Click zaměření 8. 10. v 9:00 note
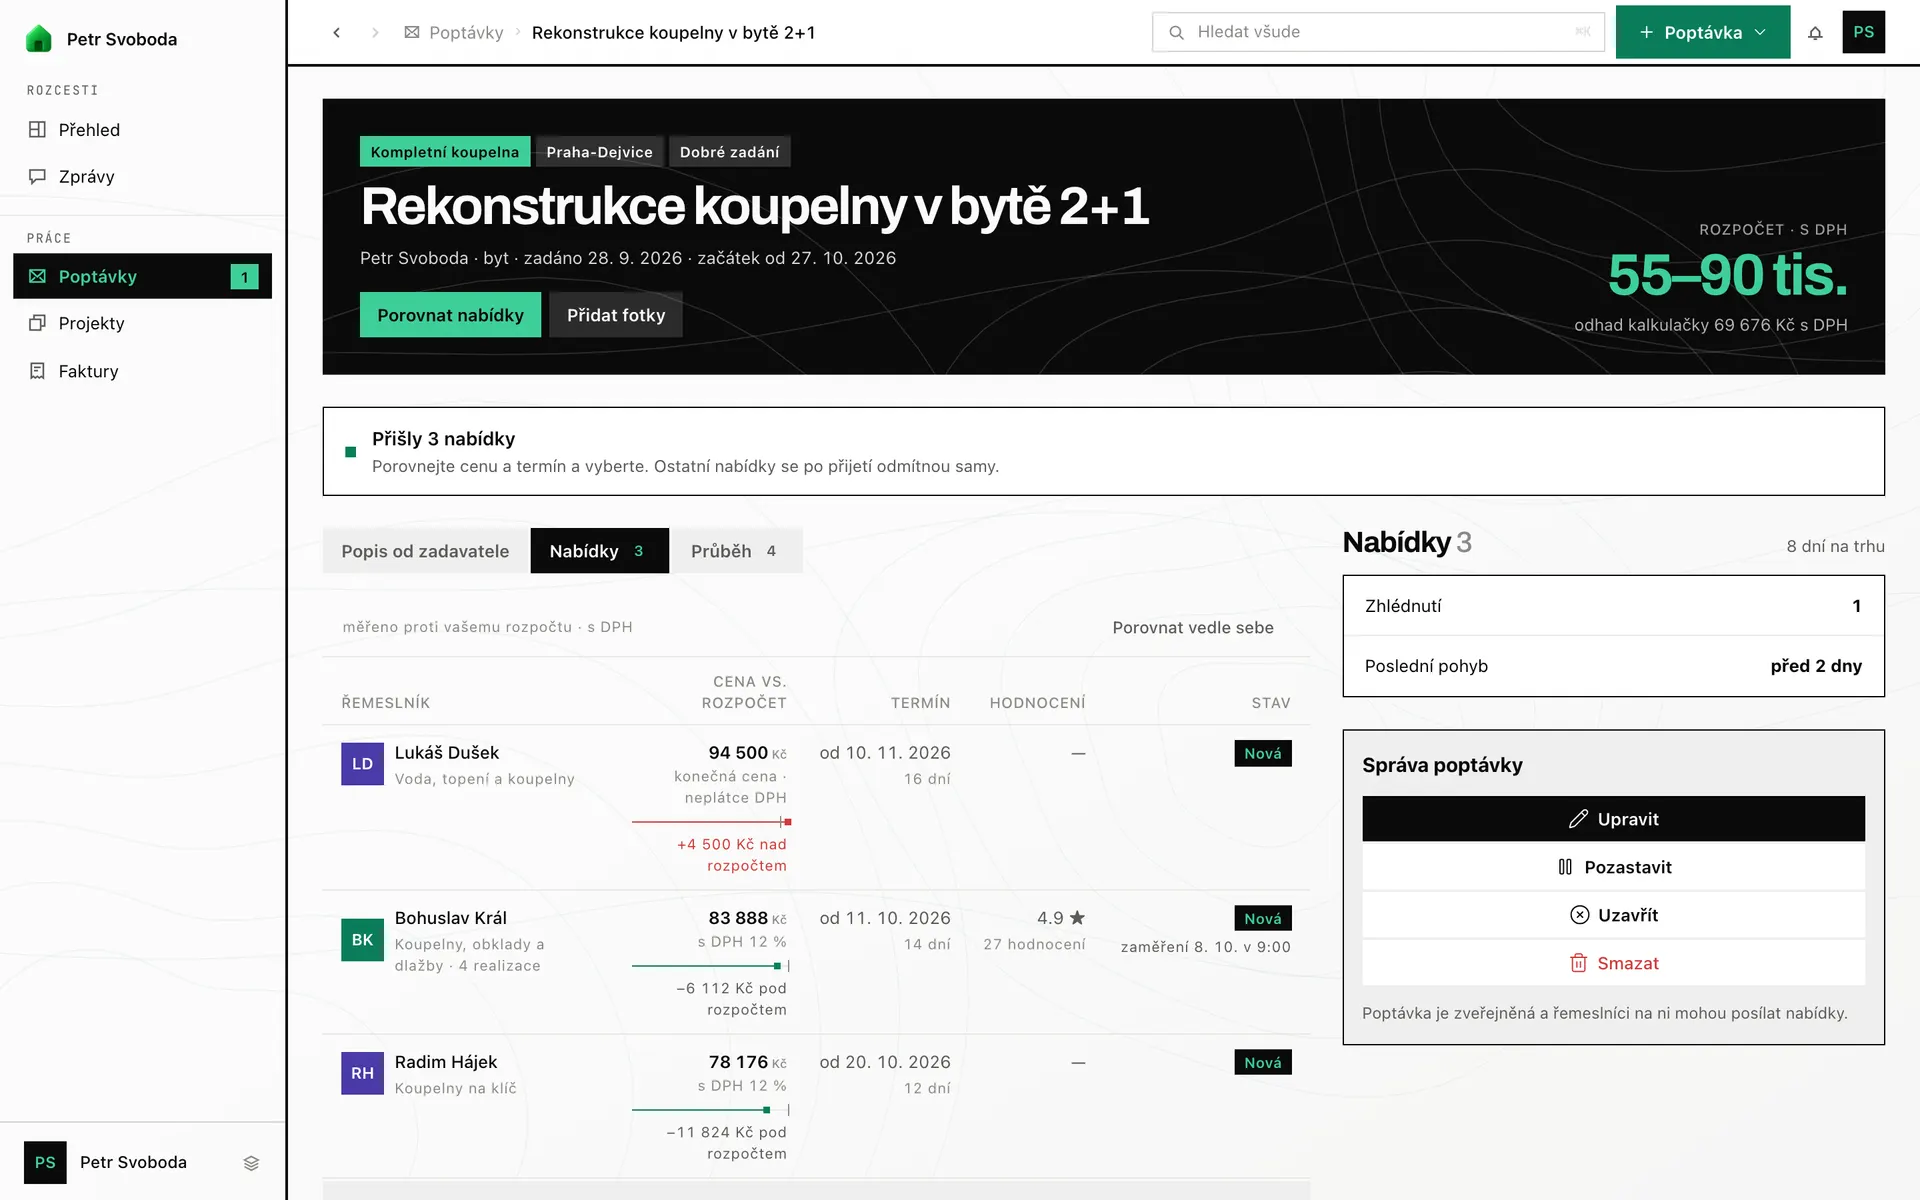The height and width of the screenshot is (1200, 1920). click(1205, 947)
